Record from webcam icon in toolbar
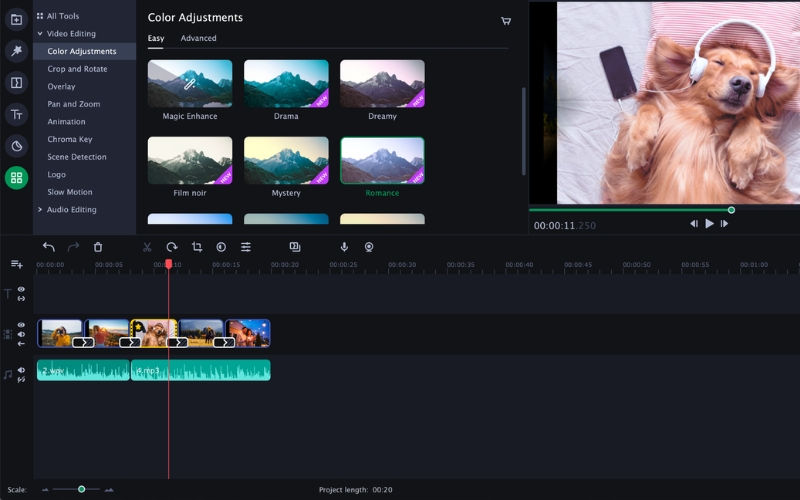Screen dimensions: 800x500 (369, 247)
